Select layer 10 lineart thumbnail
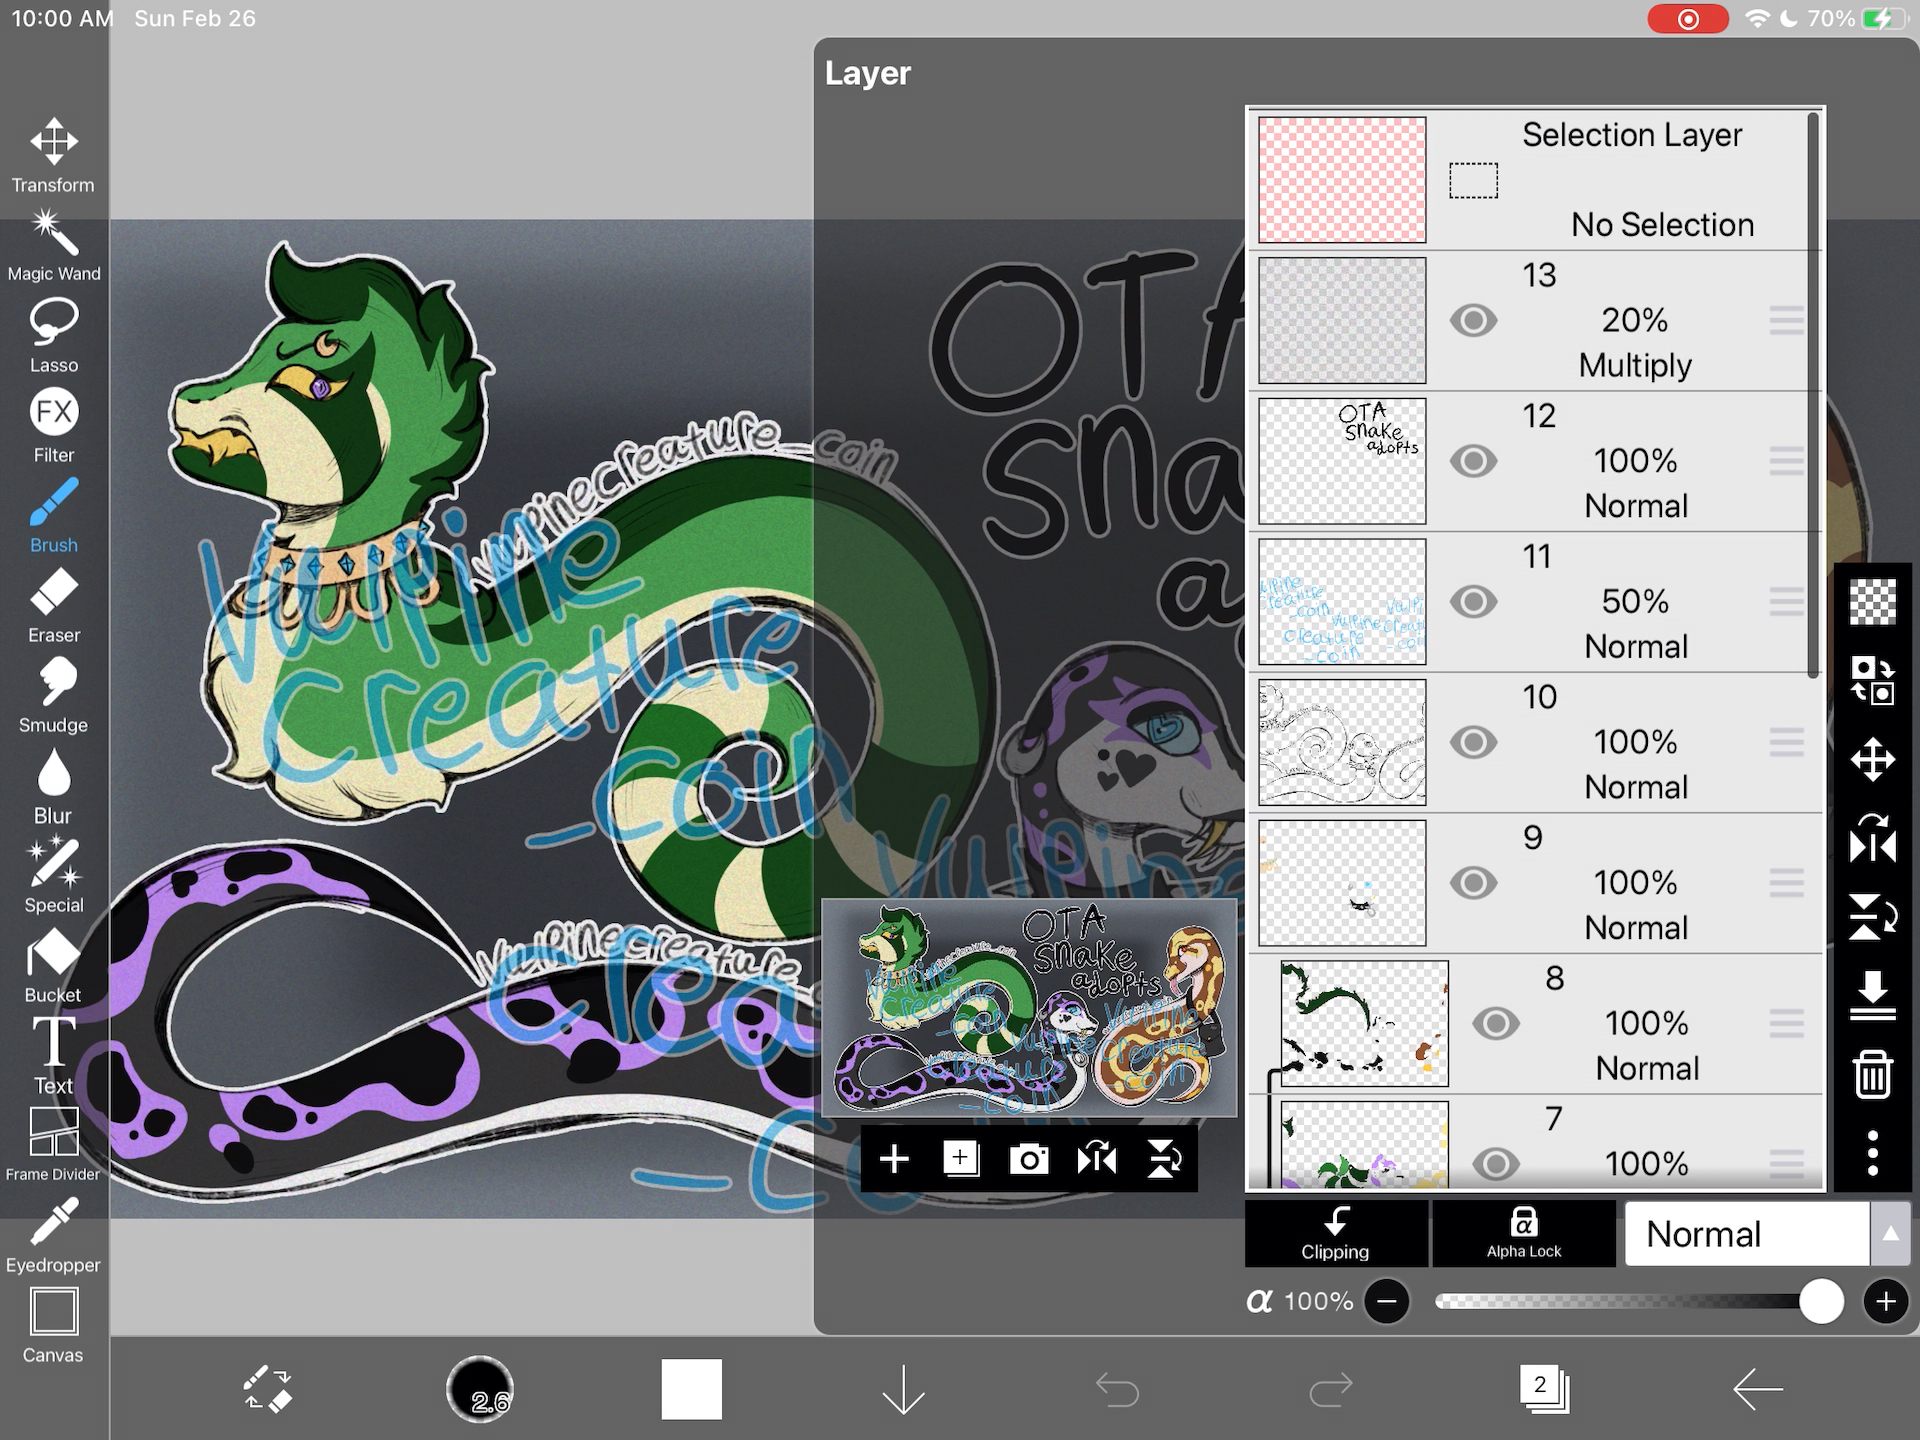Viewport: 1920px width, 1440px height. 1342,742
